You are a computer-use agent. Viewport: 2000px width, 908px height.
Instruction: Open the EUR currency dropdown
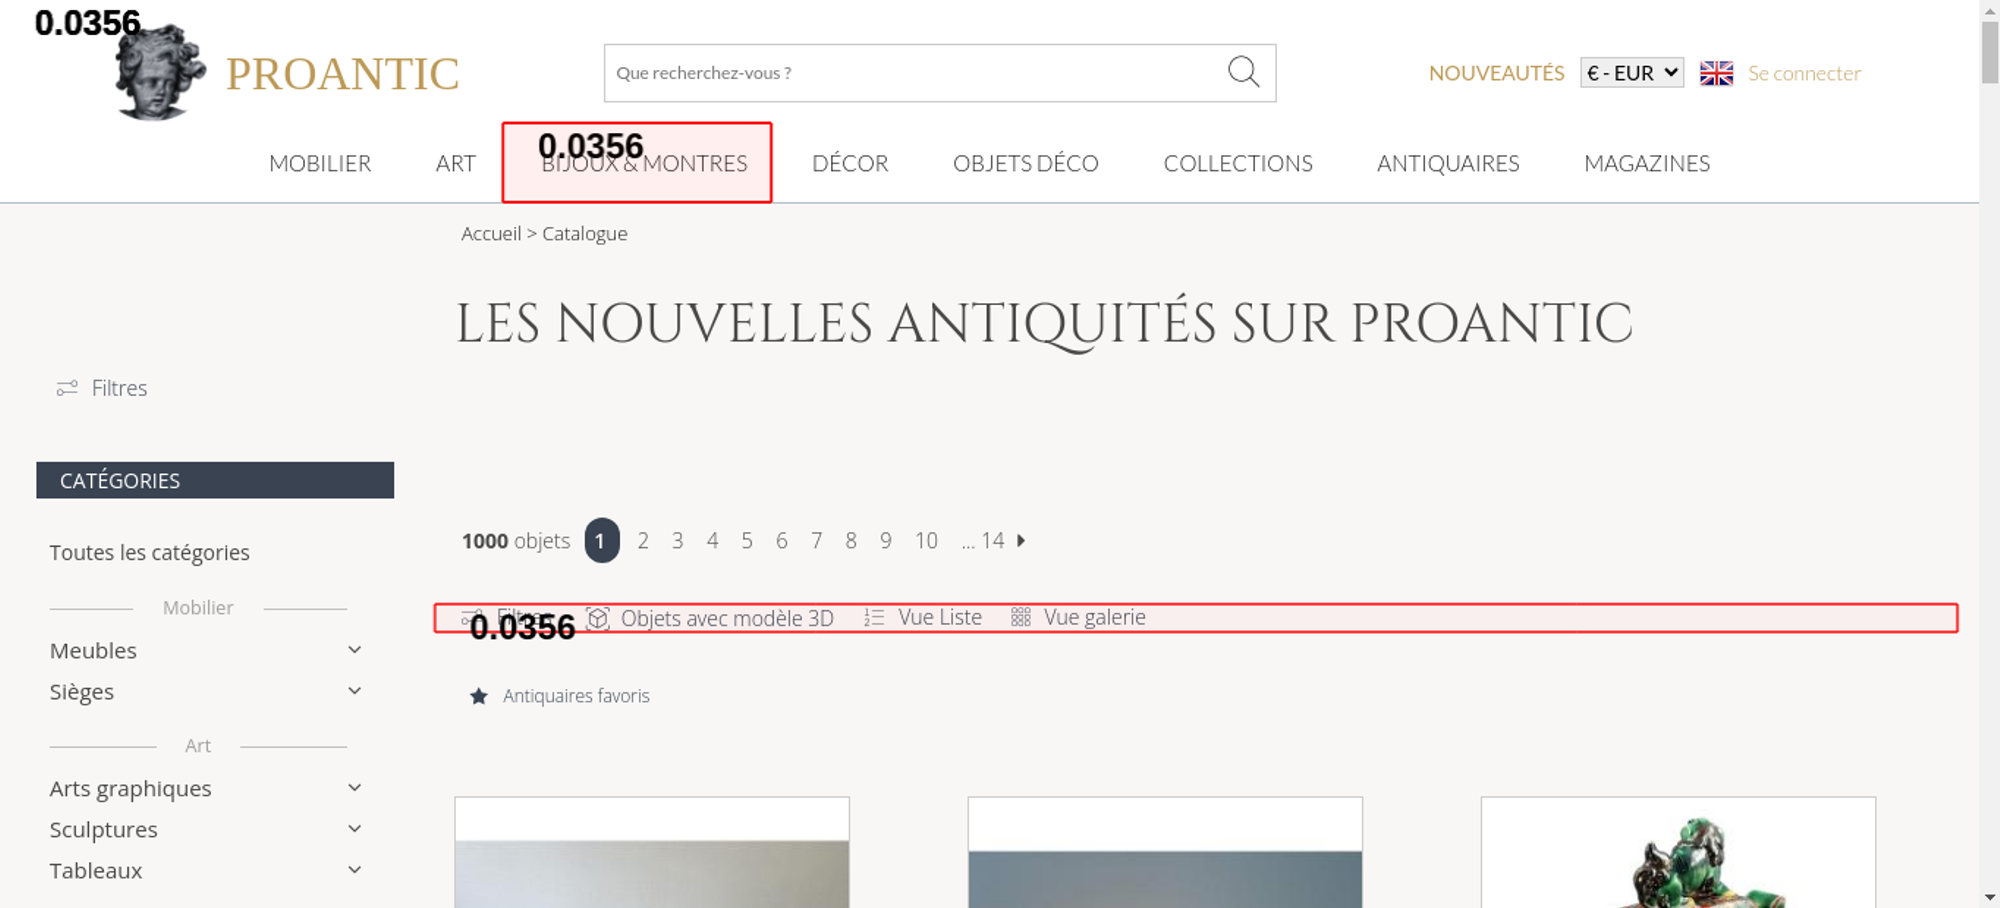(1631, 73)
